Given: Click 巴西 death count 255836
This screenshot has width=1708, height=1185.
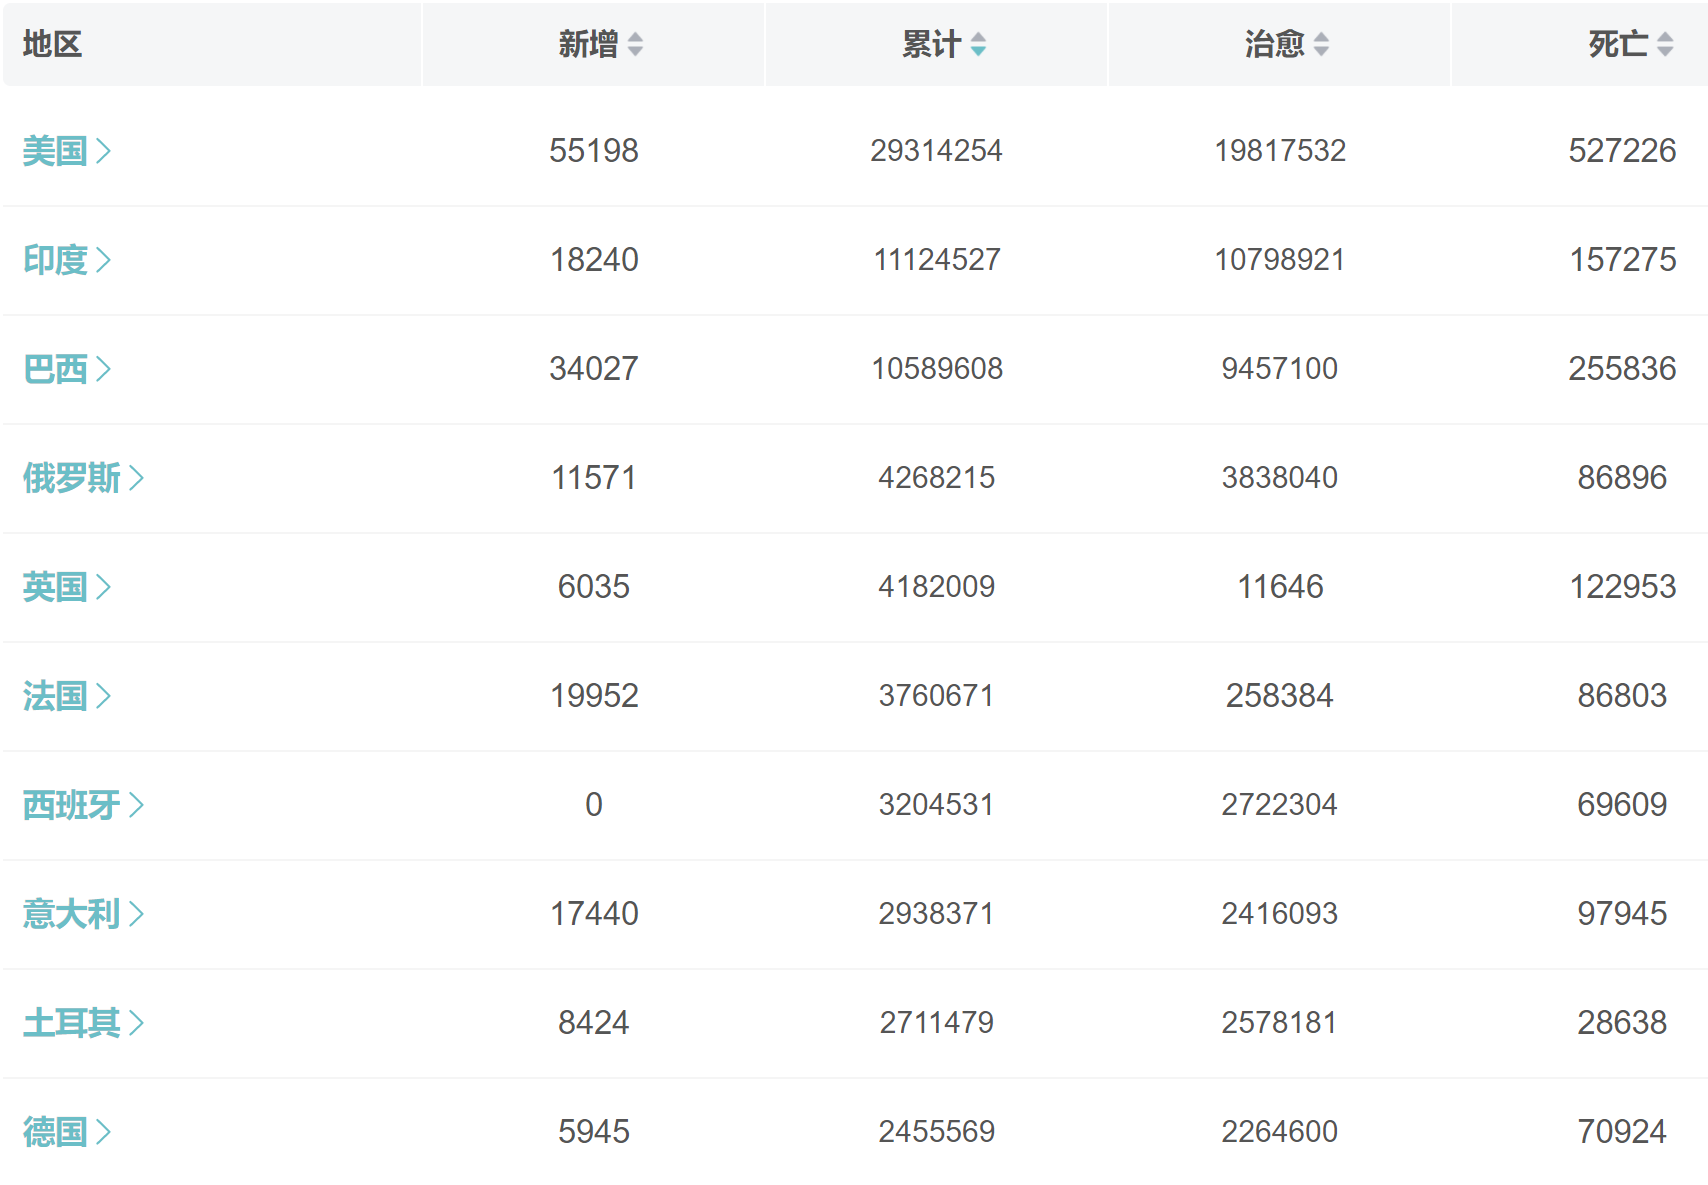Looking at the screenshot, I should [x=1621, y=369].
